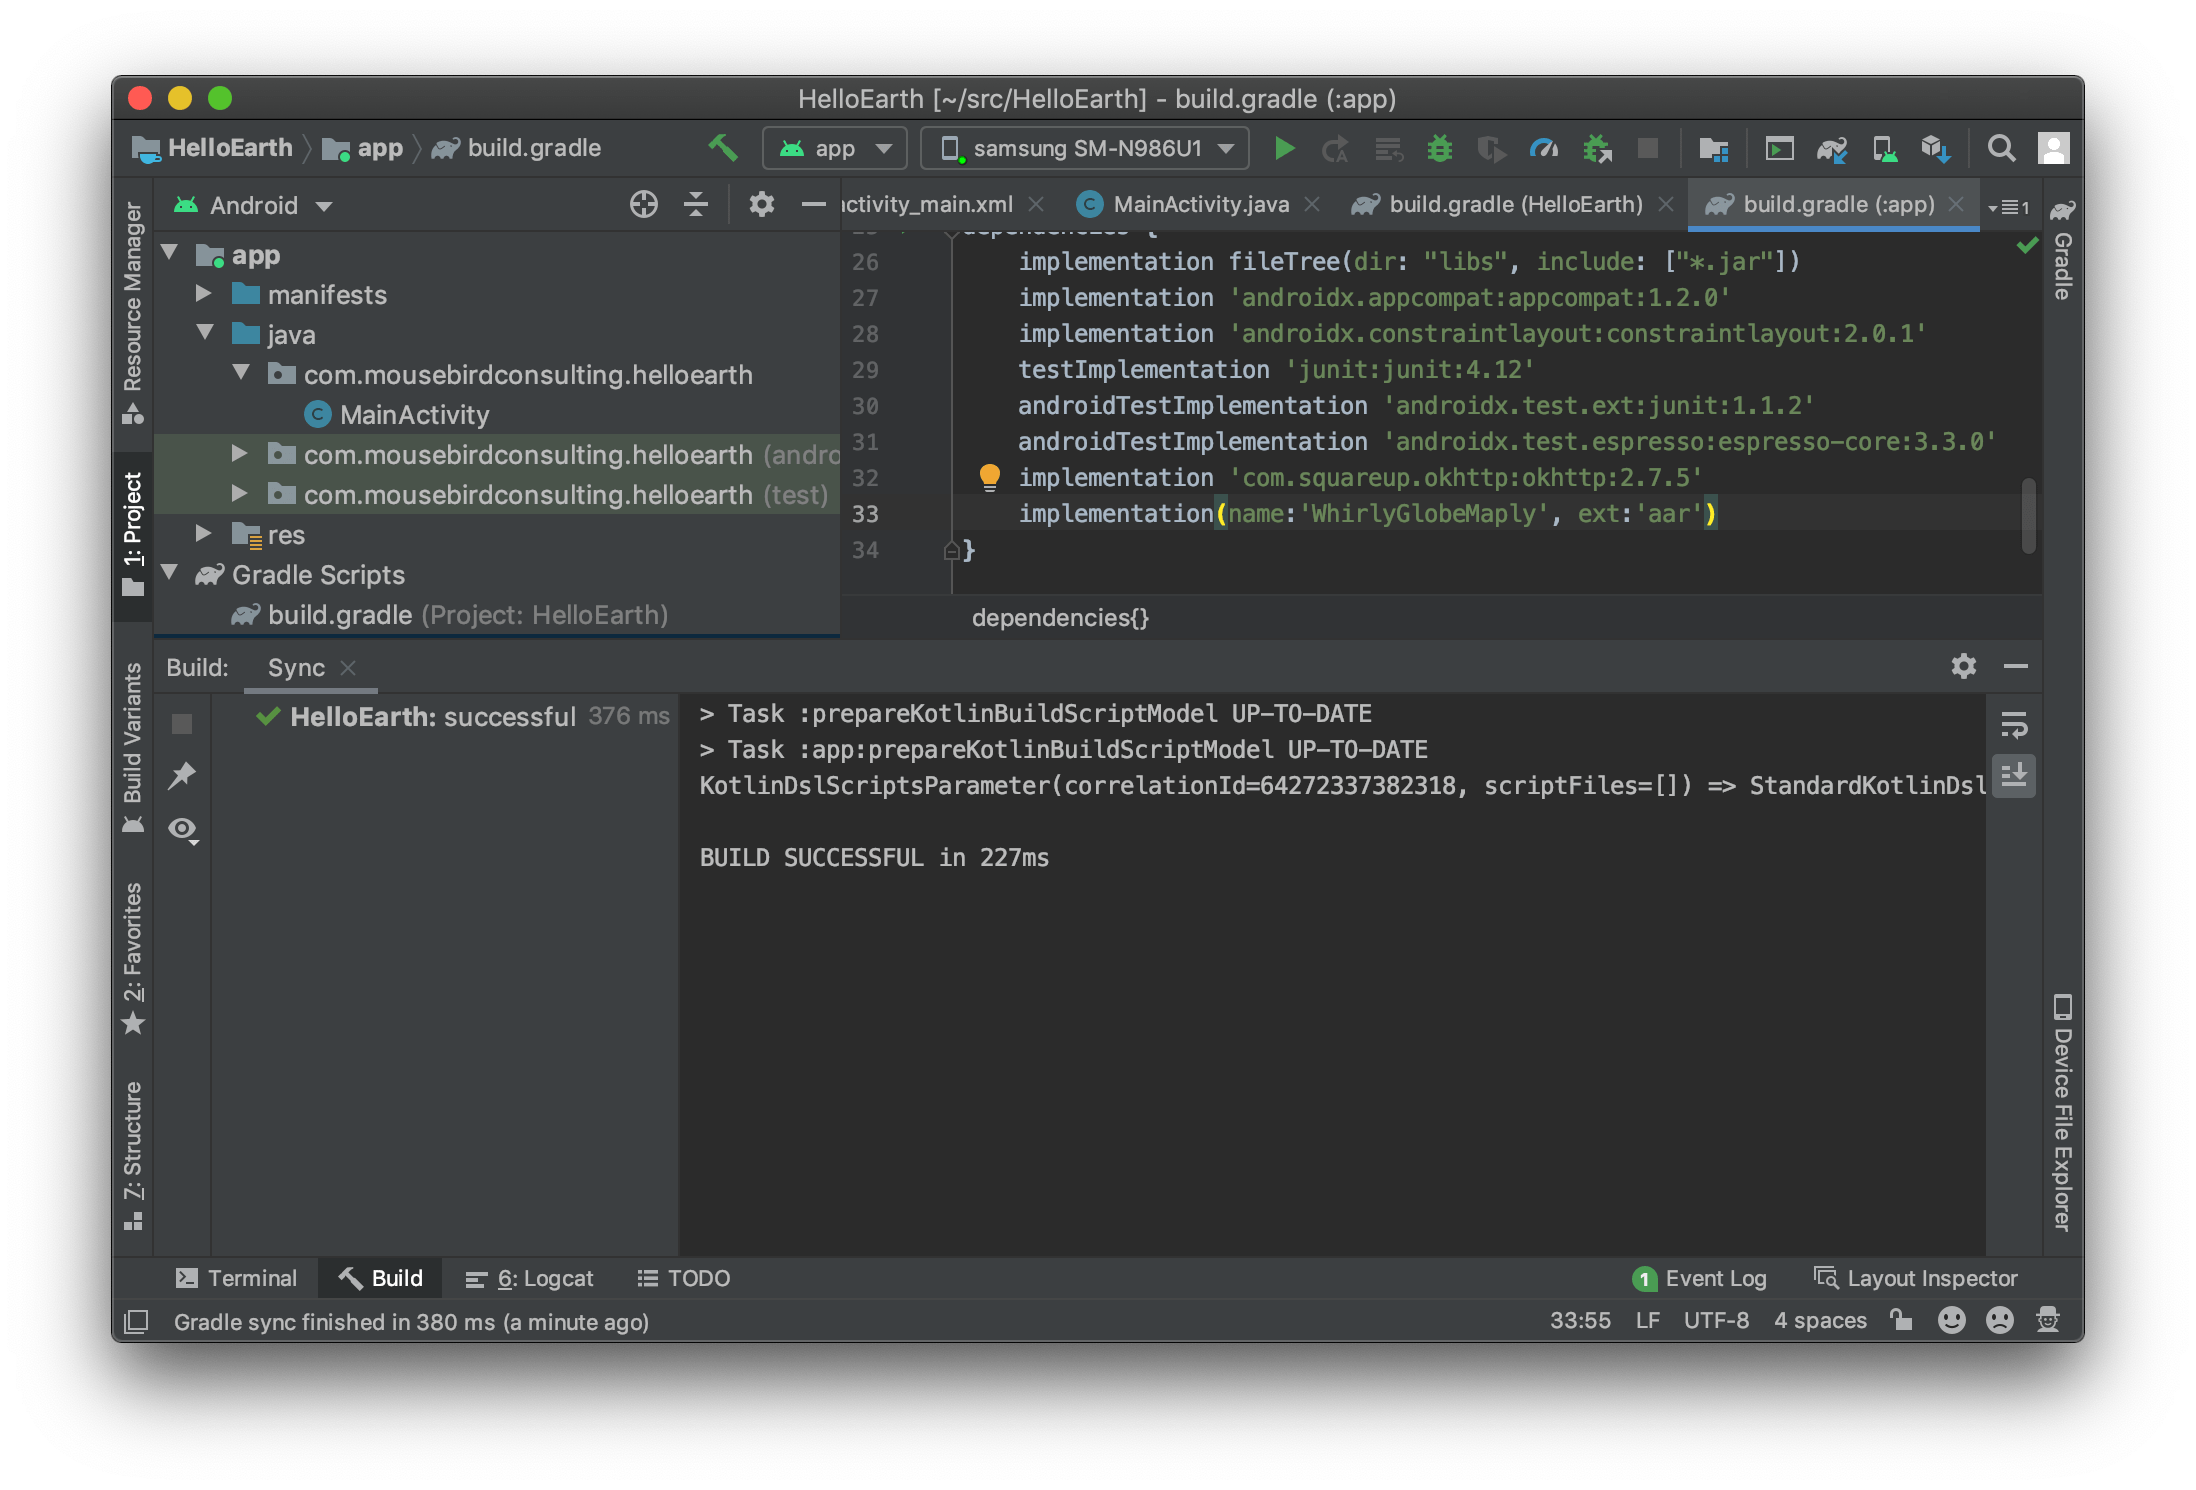Viewport: 2196px width, 1490px height.
Task: Click the user account avatar icon
Action: pos(2053,149)
